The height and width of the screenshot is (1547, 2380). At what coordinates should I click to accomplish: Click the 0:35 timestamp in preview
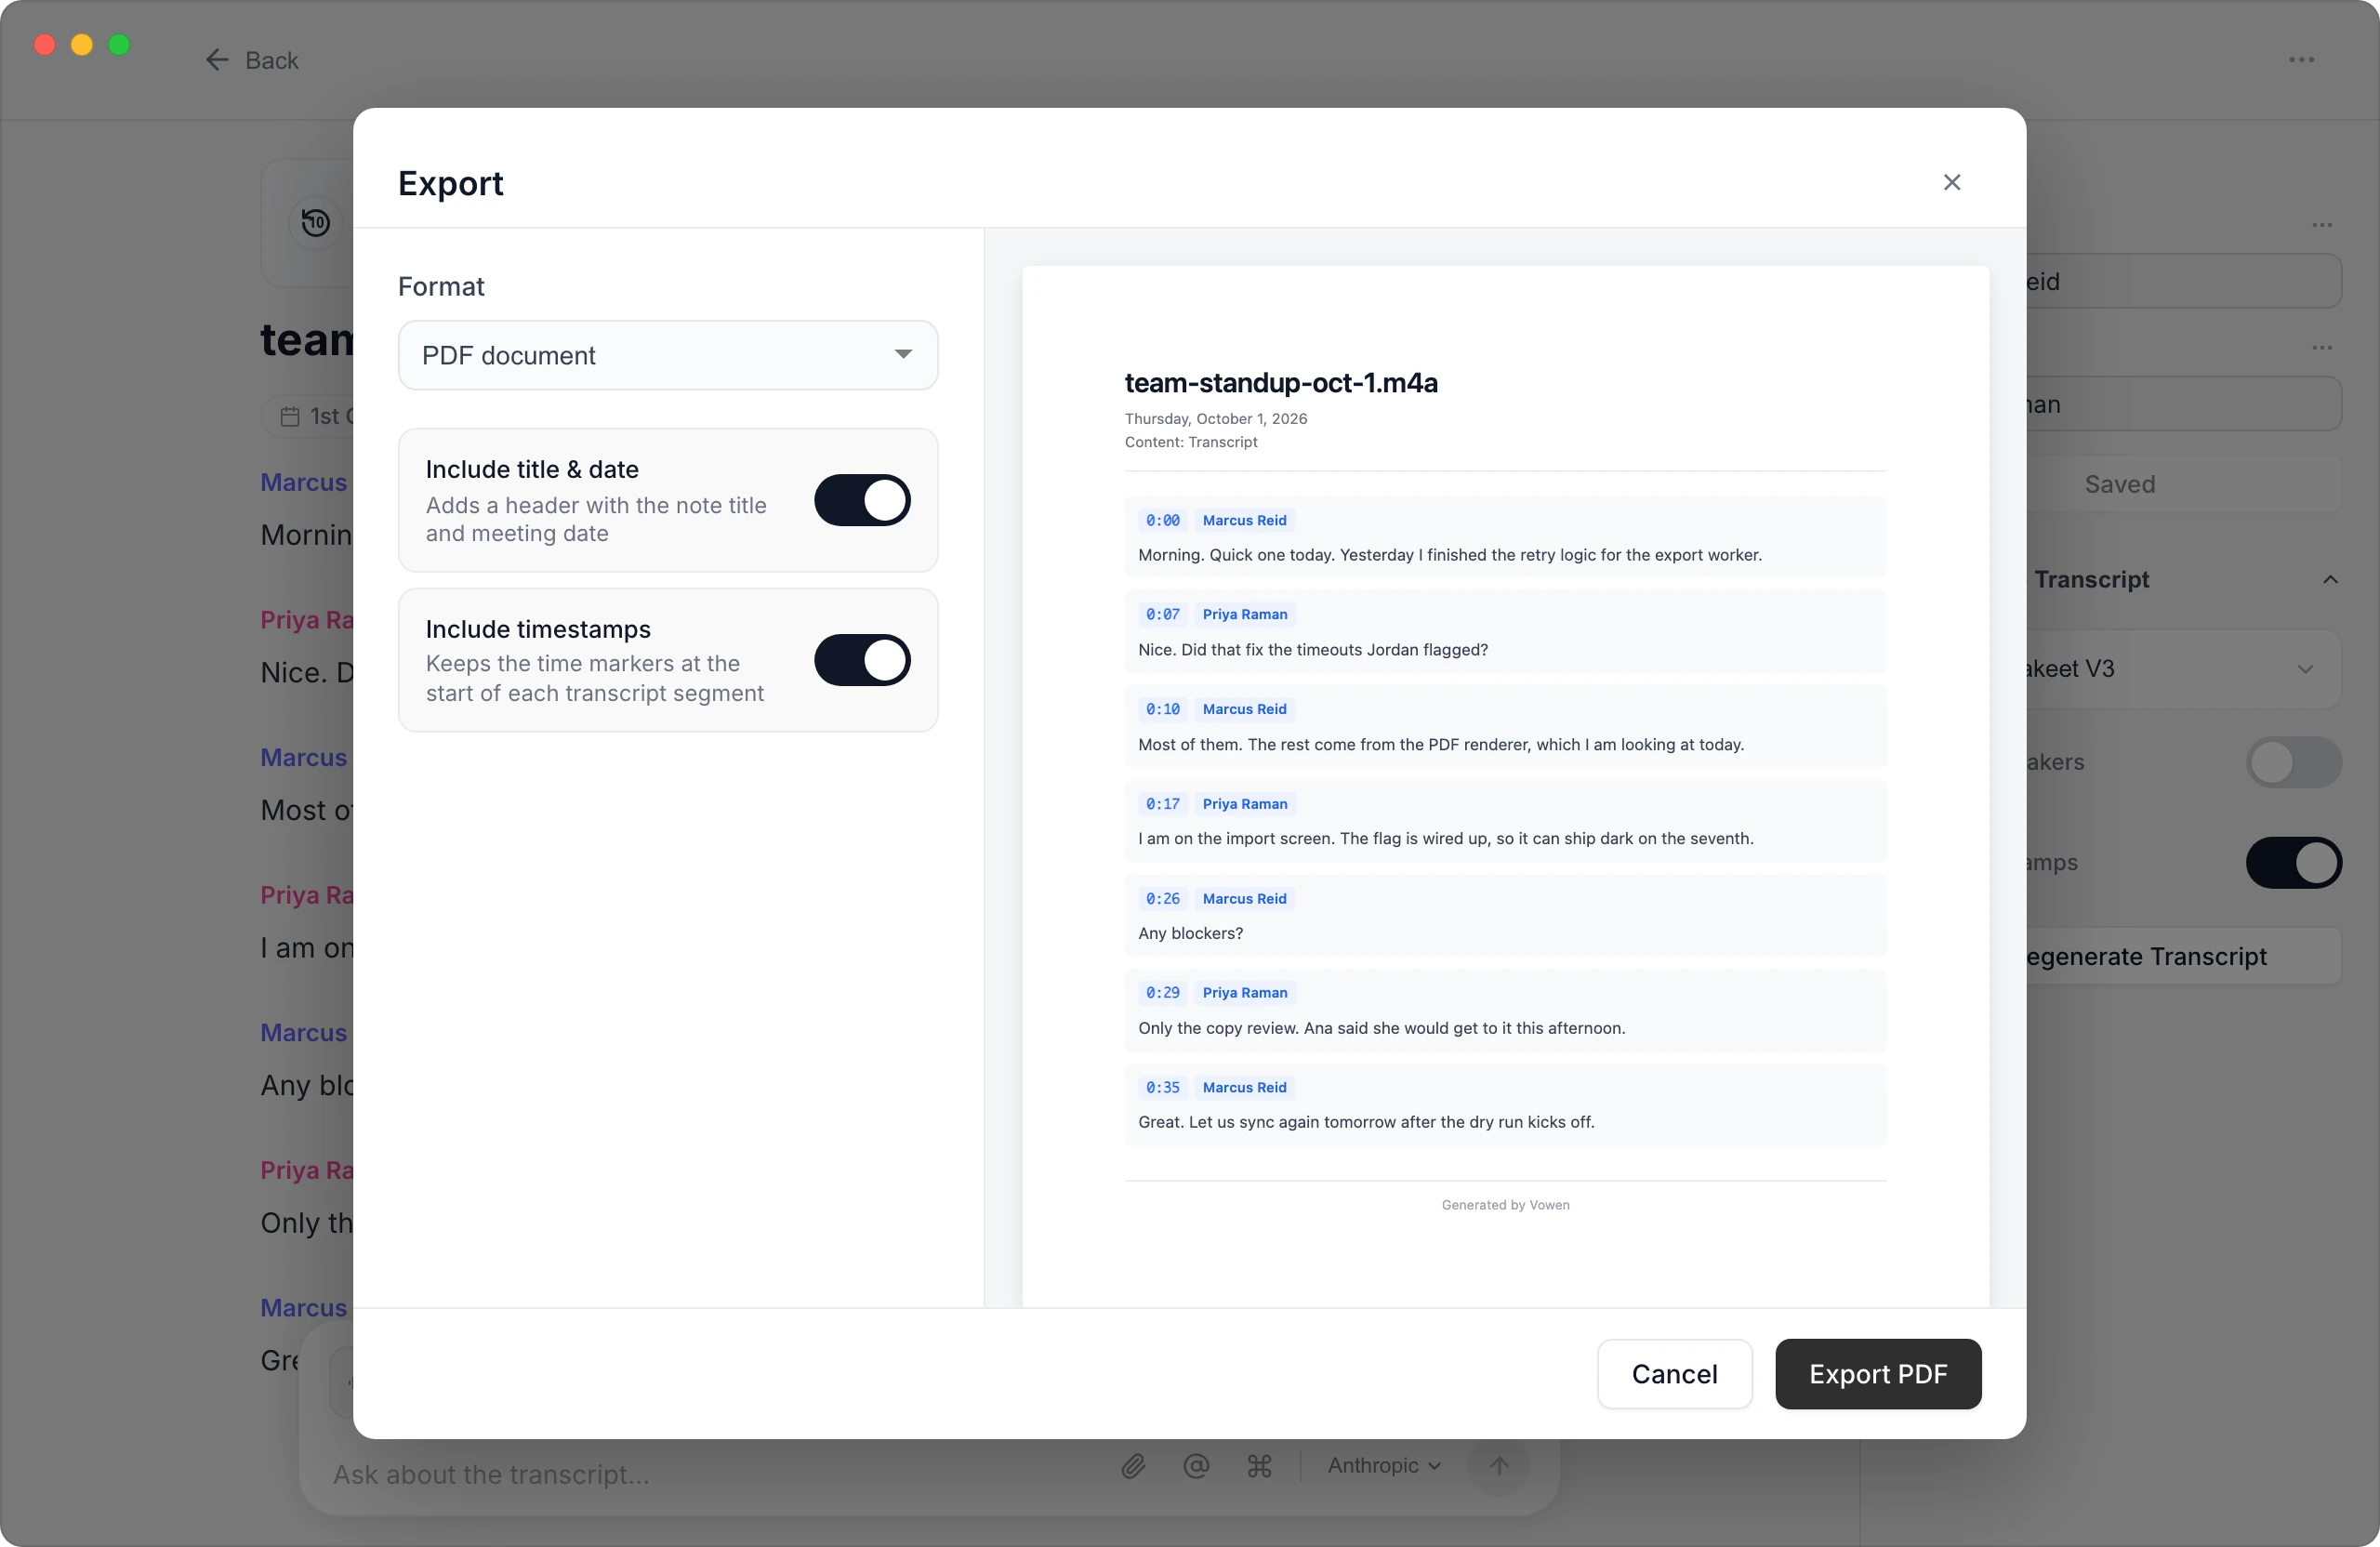[1162, 1088]
